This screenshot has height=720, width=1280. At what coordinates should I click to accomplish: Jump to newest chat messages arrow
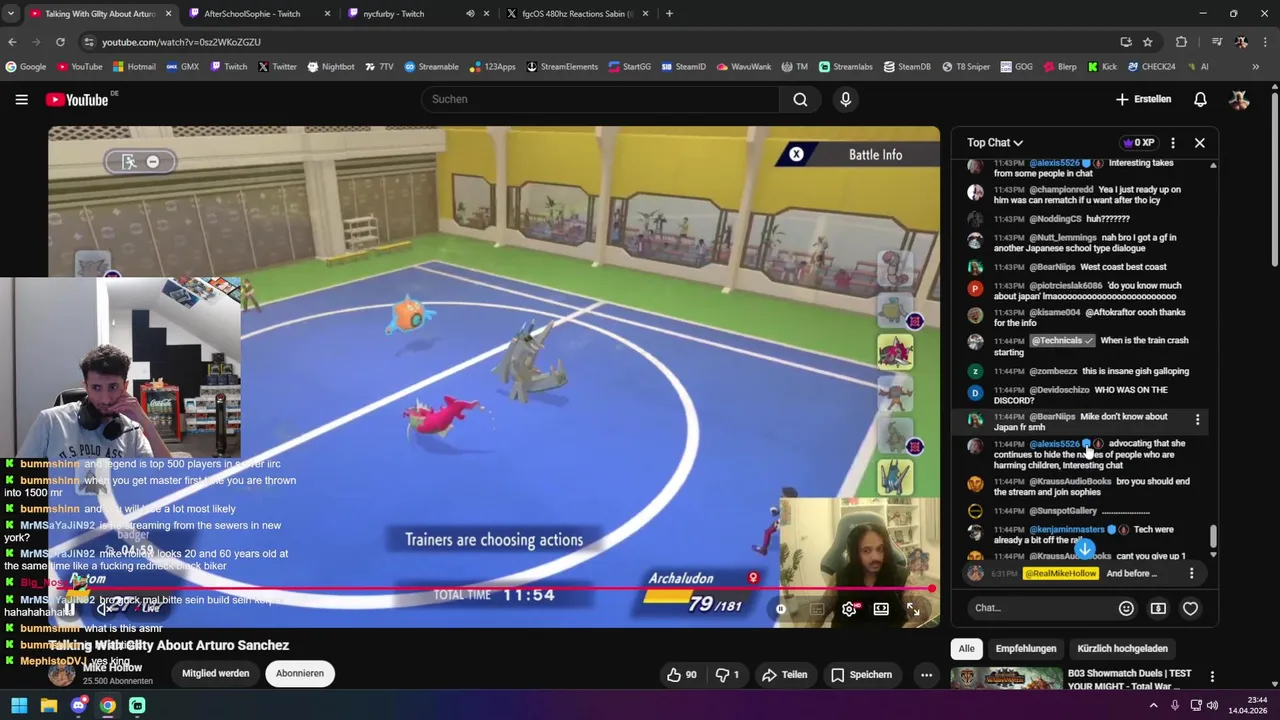pyautogui.click(x=1085, y=548)
